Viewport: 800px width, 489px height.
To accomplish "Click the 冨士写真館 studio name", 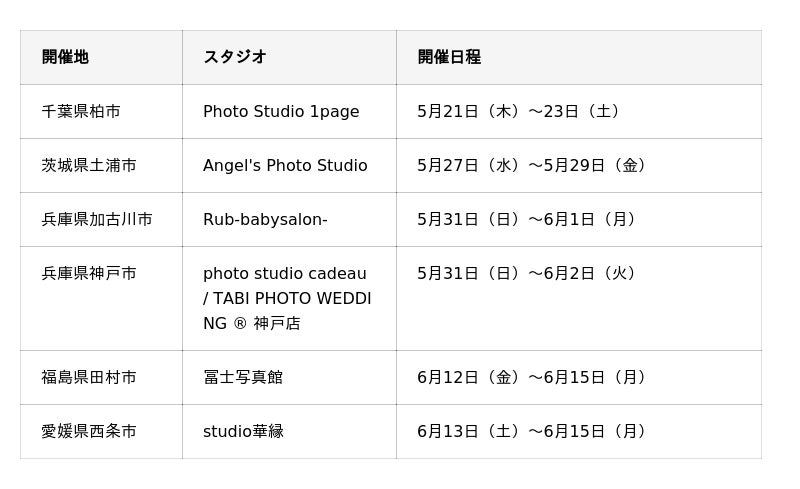I will coord(243,377).
